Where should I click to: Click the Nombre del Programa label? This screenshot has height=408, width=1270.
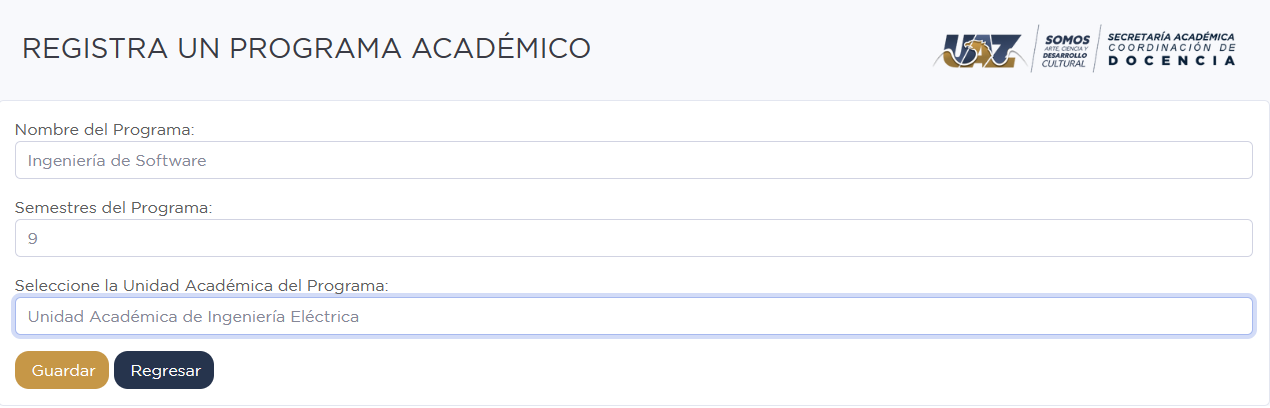pos(104,129)
